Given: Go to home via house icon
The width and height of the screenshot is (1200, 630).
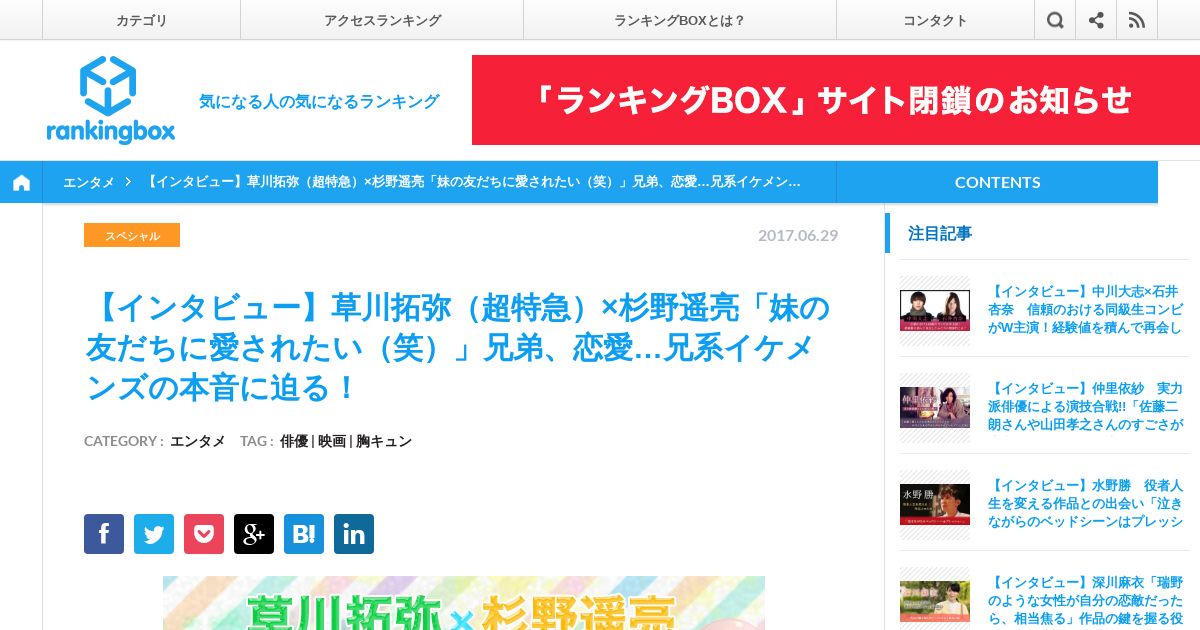Looking at the screenshot, I should (x=21, y=182).
